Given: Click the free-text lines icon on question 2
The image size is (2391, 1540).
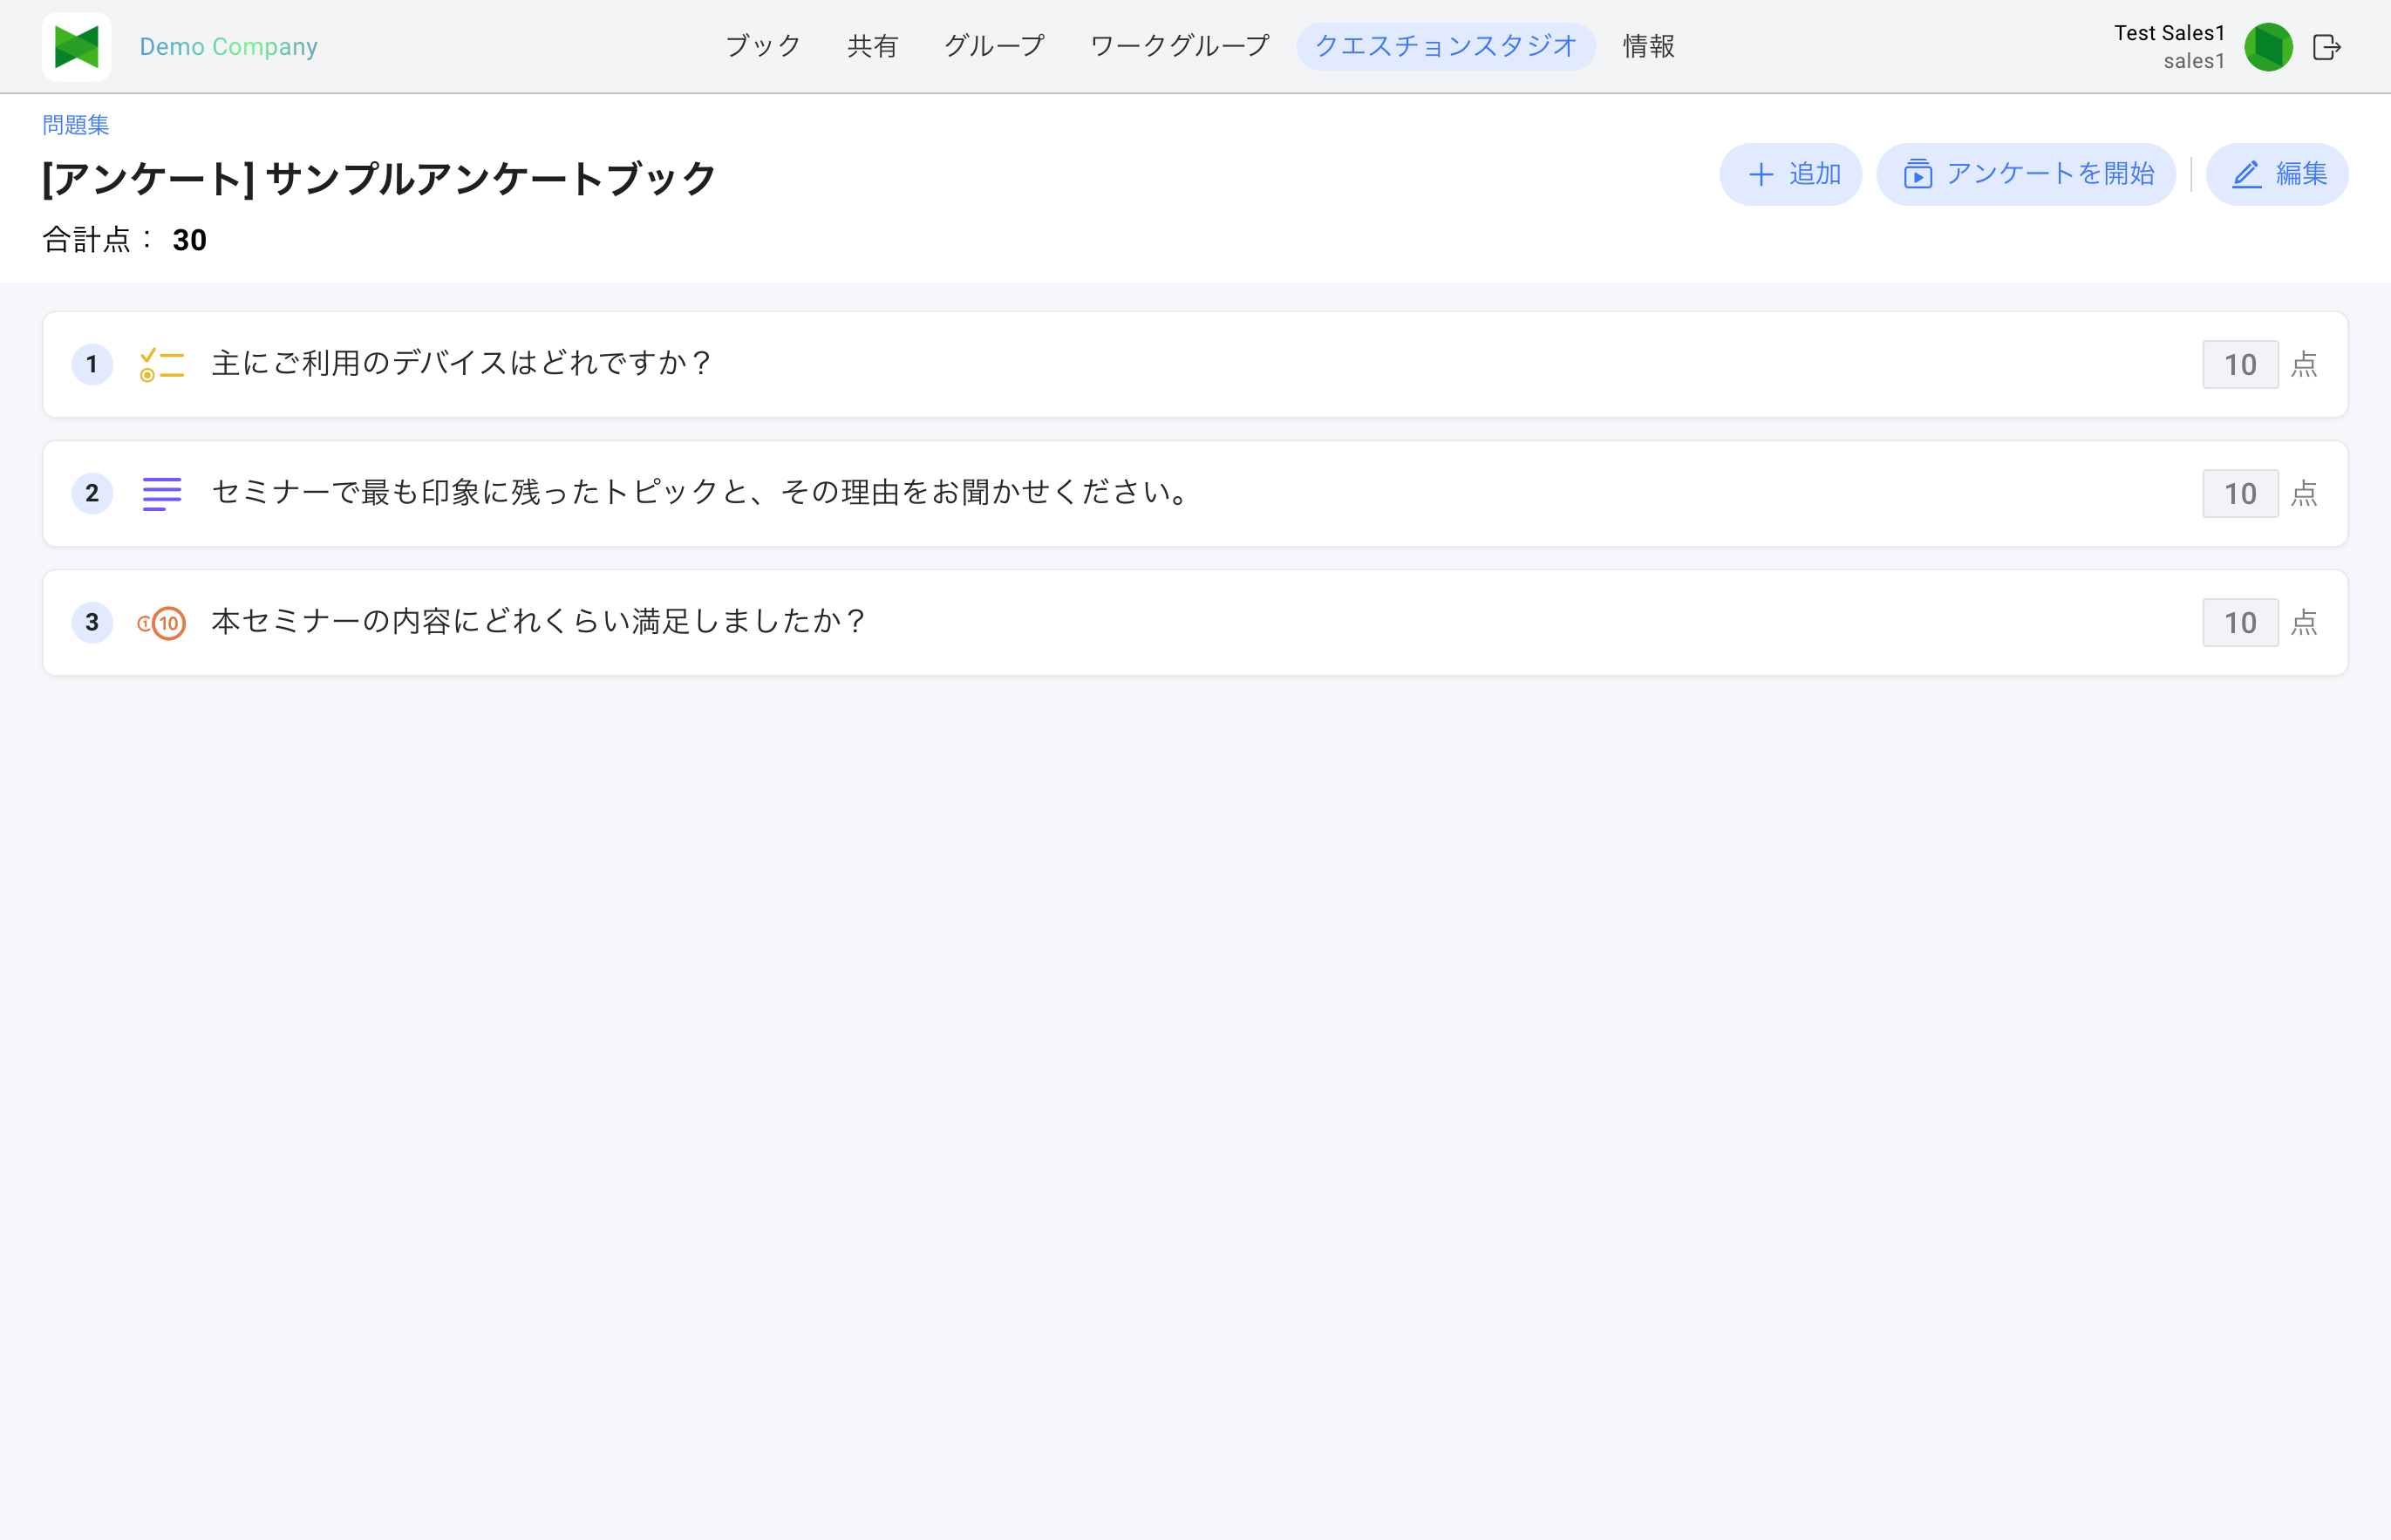Looking at the screenshot, I should point(162,493).
